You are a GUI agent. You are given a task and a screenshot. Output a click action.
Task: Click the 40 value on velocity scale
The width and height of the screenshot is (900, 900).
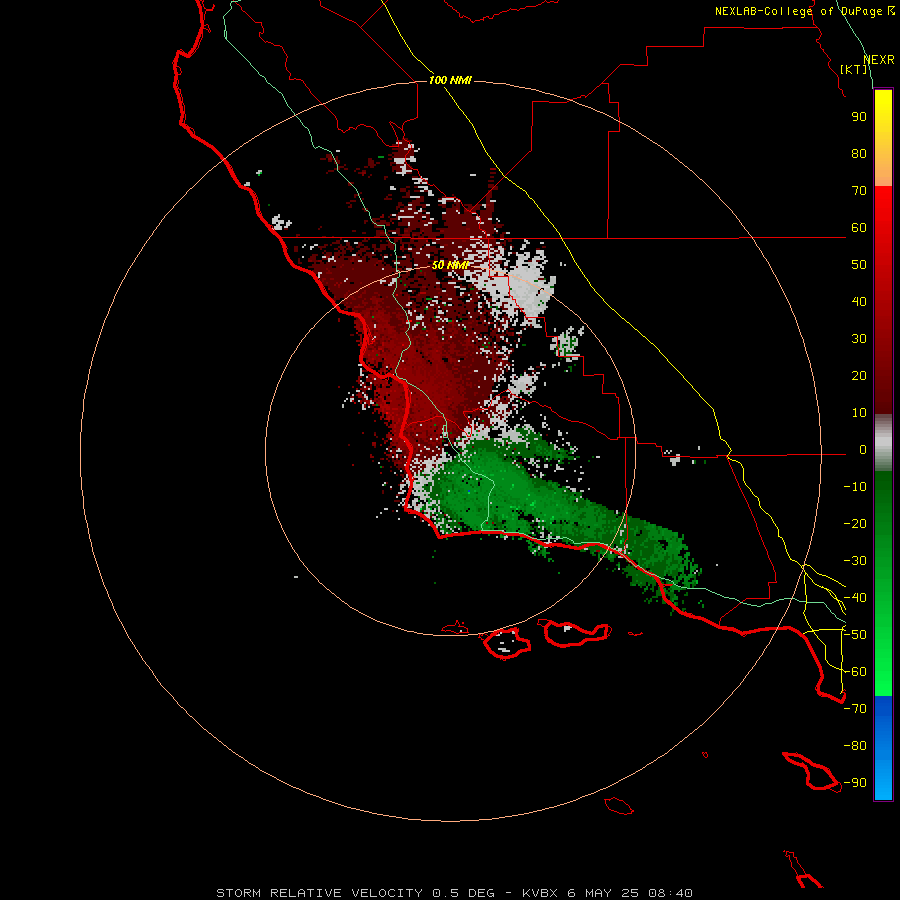(x=859, y=302)
